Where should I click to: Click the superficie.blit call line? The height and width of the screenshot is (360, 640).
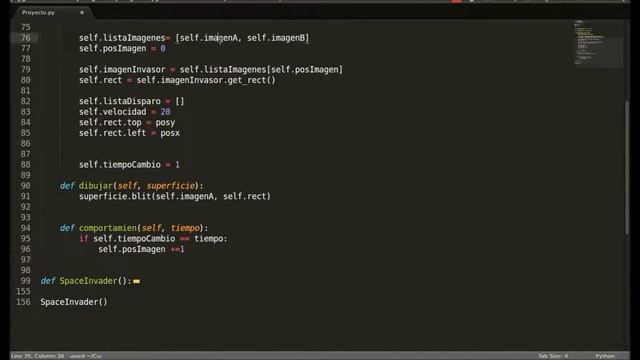[175, 196]
